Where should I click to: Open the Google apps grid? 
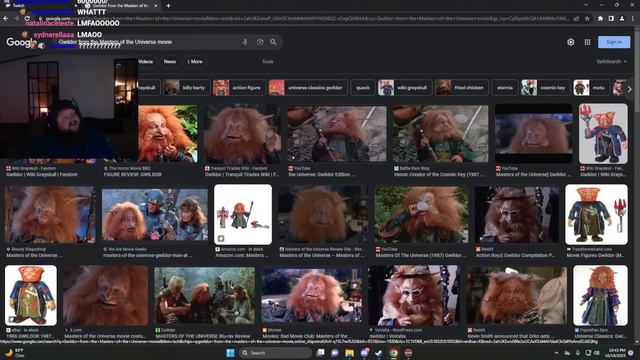pos(587,42)
